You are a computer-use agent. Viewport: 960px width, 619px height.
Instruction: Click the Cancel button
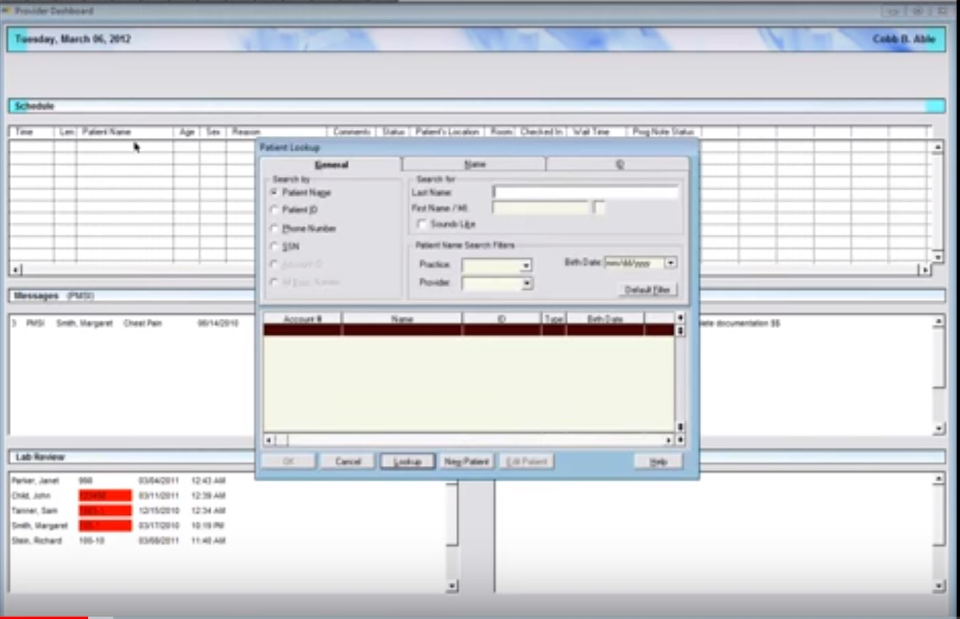click(x=348, y=462)
